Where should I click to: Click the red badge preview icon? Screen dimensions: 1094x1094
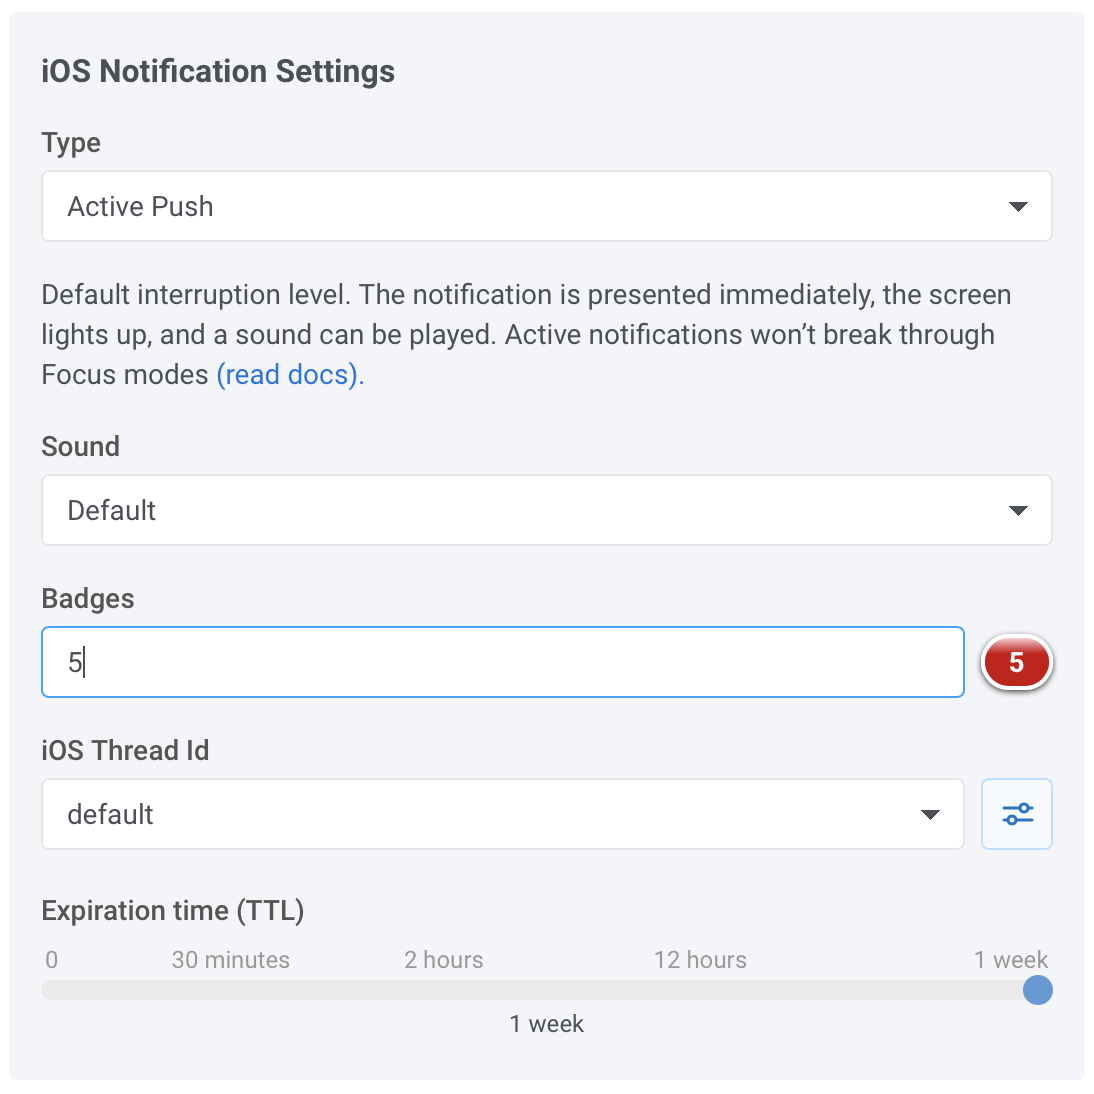pos(1017,662)
